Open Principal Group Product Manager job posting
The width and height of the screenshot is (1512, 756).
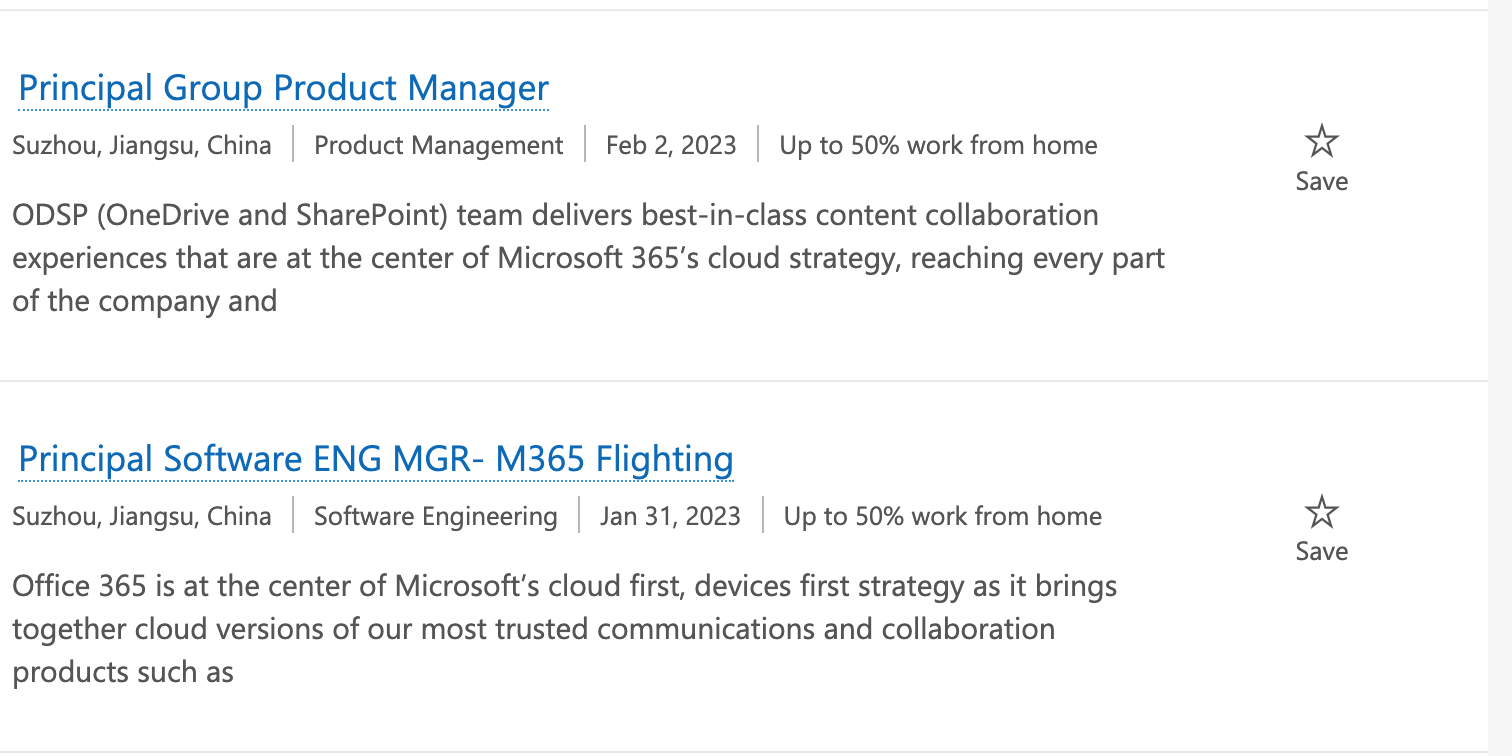[284, 88]
